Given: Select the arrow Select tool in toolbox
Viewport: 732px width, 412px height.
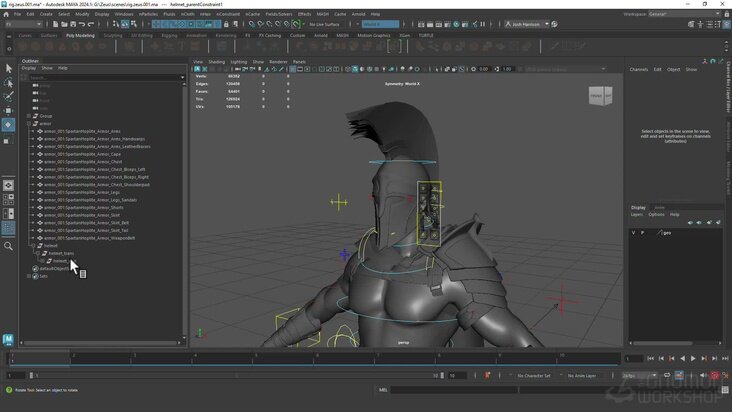Looking at the screenshot, I should point(8,69).
